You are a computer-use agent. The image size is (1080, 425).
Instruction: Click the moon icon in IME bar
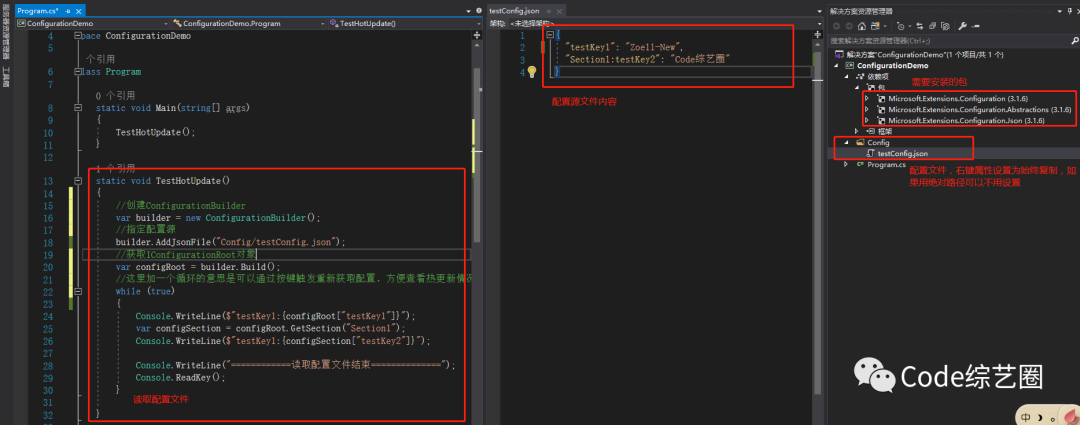[1041, 417]
